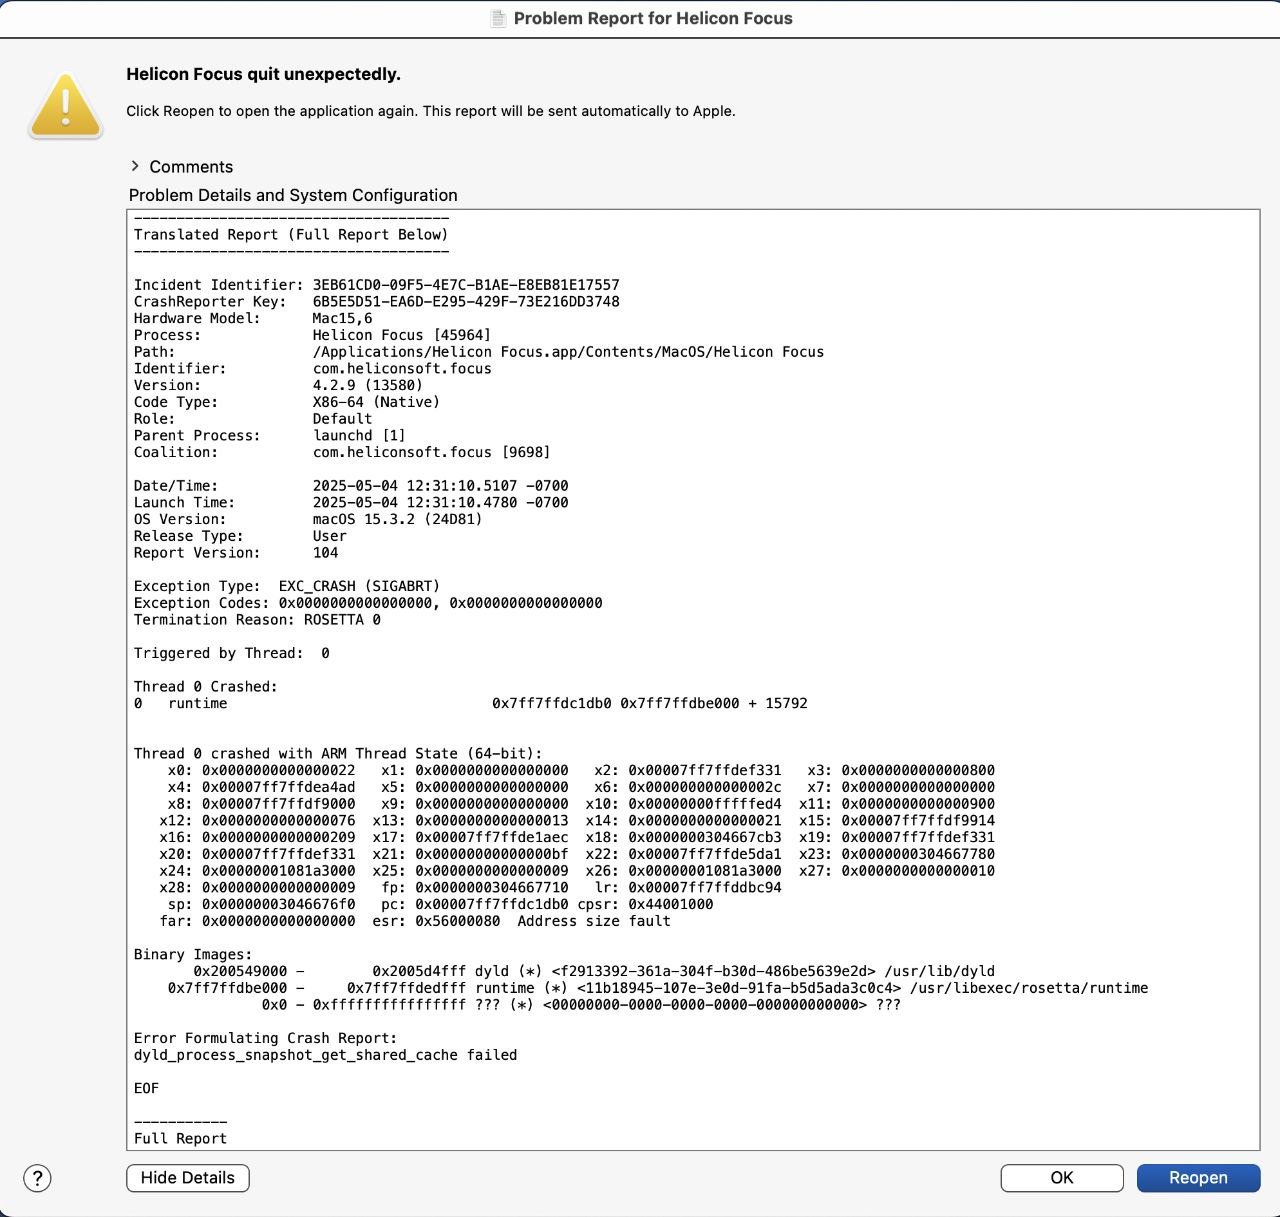Click the x0 register value 0x0000000000000022
Image resolution: width=1280 pixels, height=1217 pixels.
278,771
